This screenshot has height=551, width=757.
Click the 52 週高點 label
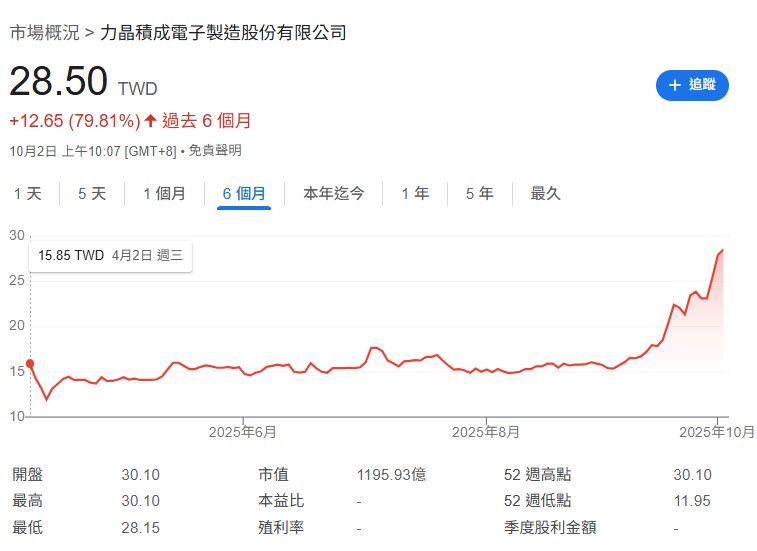coord(537,475)
